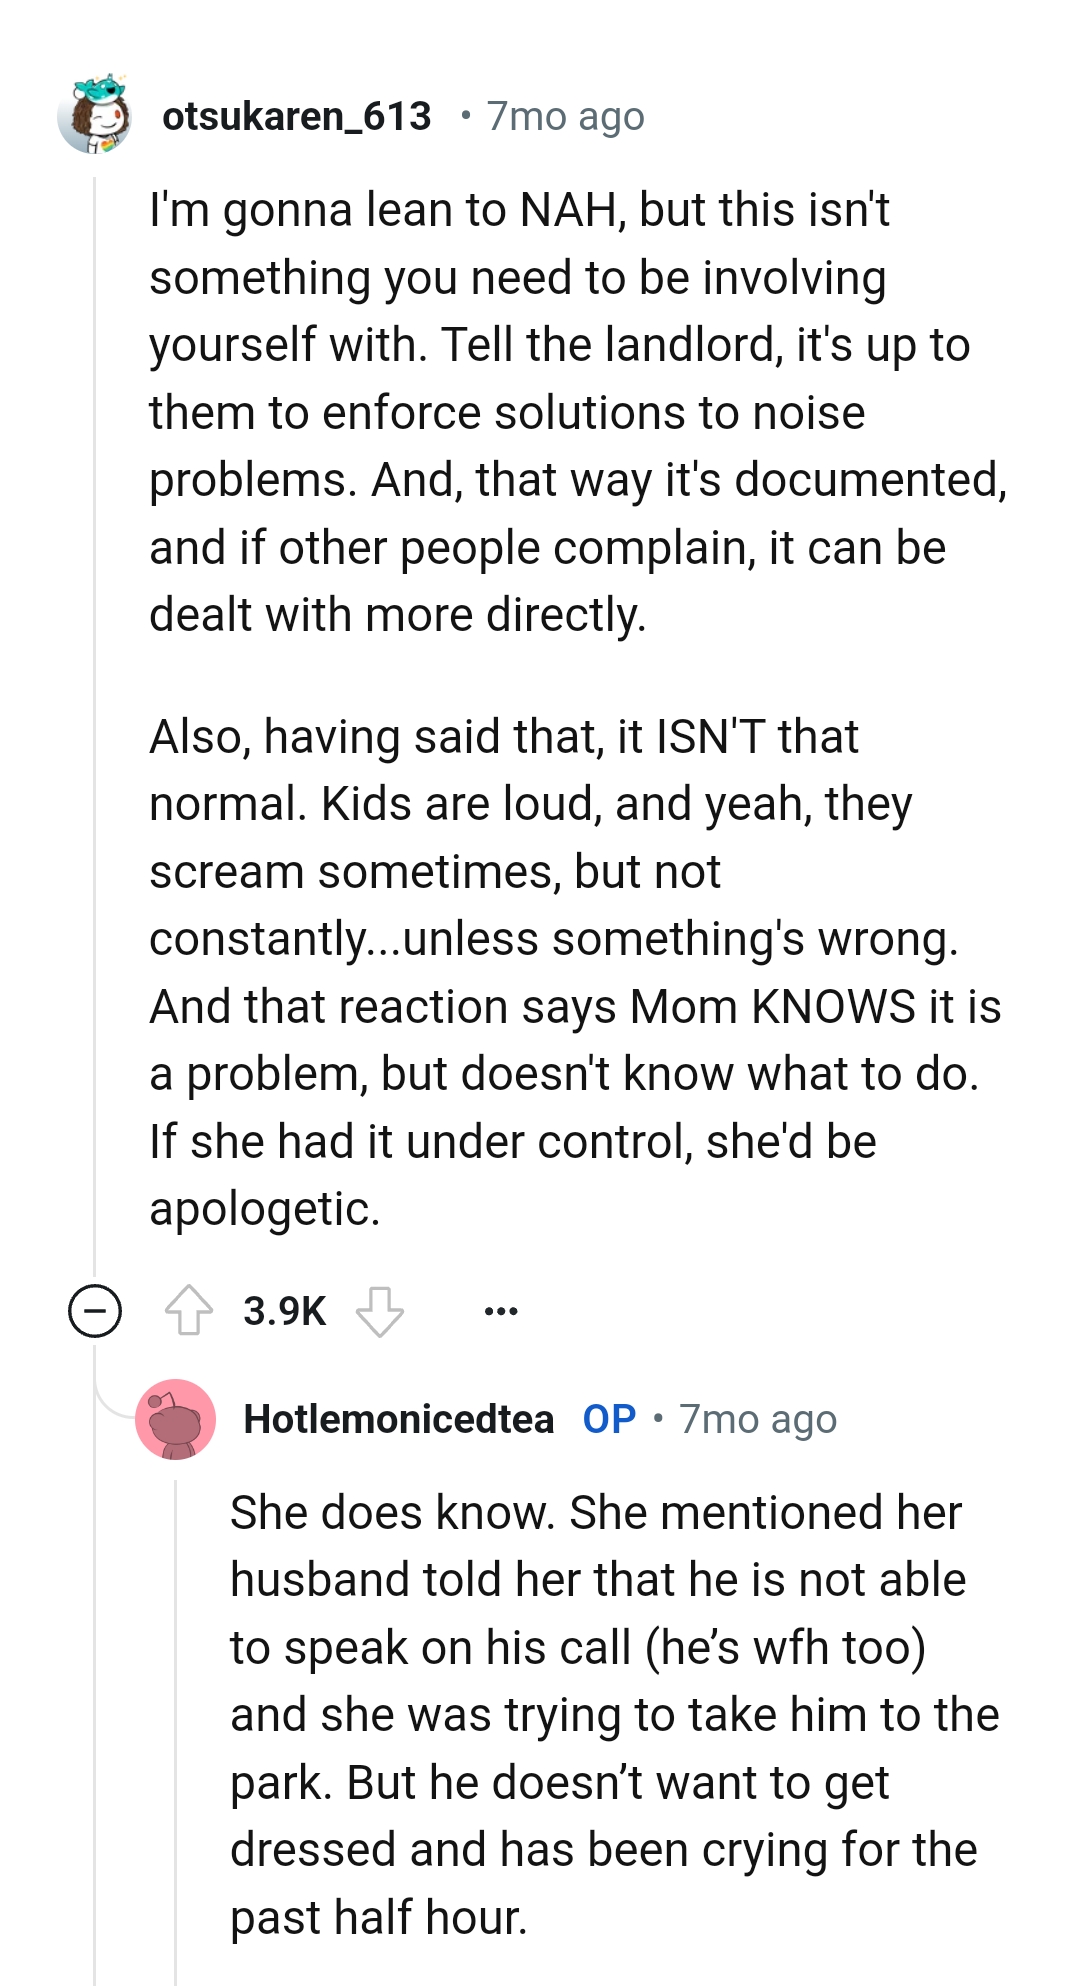
Task: Tap the 3.9K vote score
Action: 285,1310
